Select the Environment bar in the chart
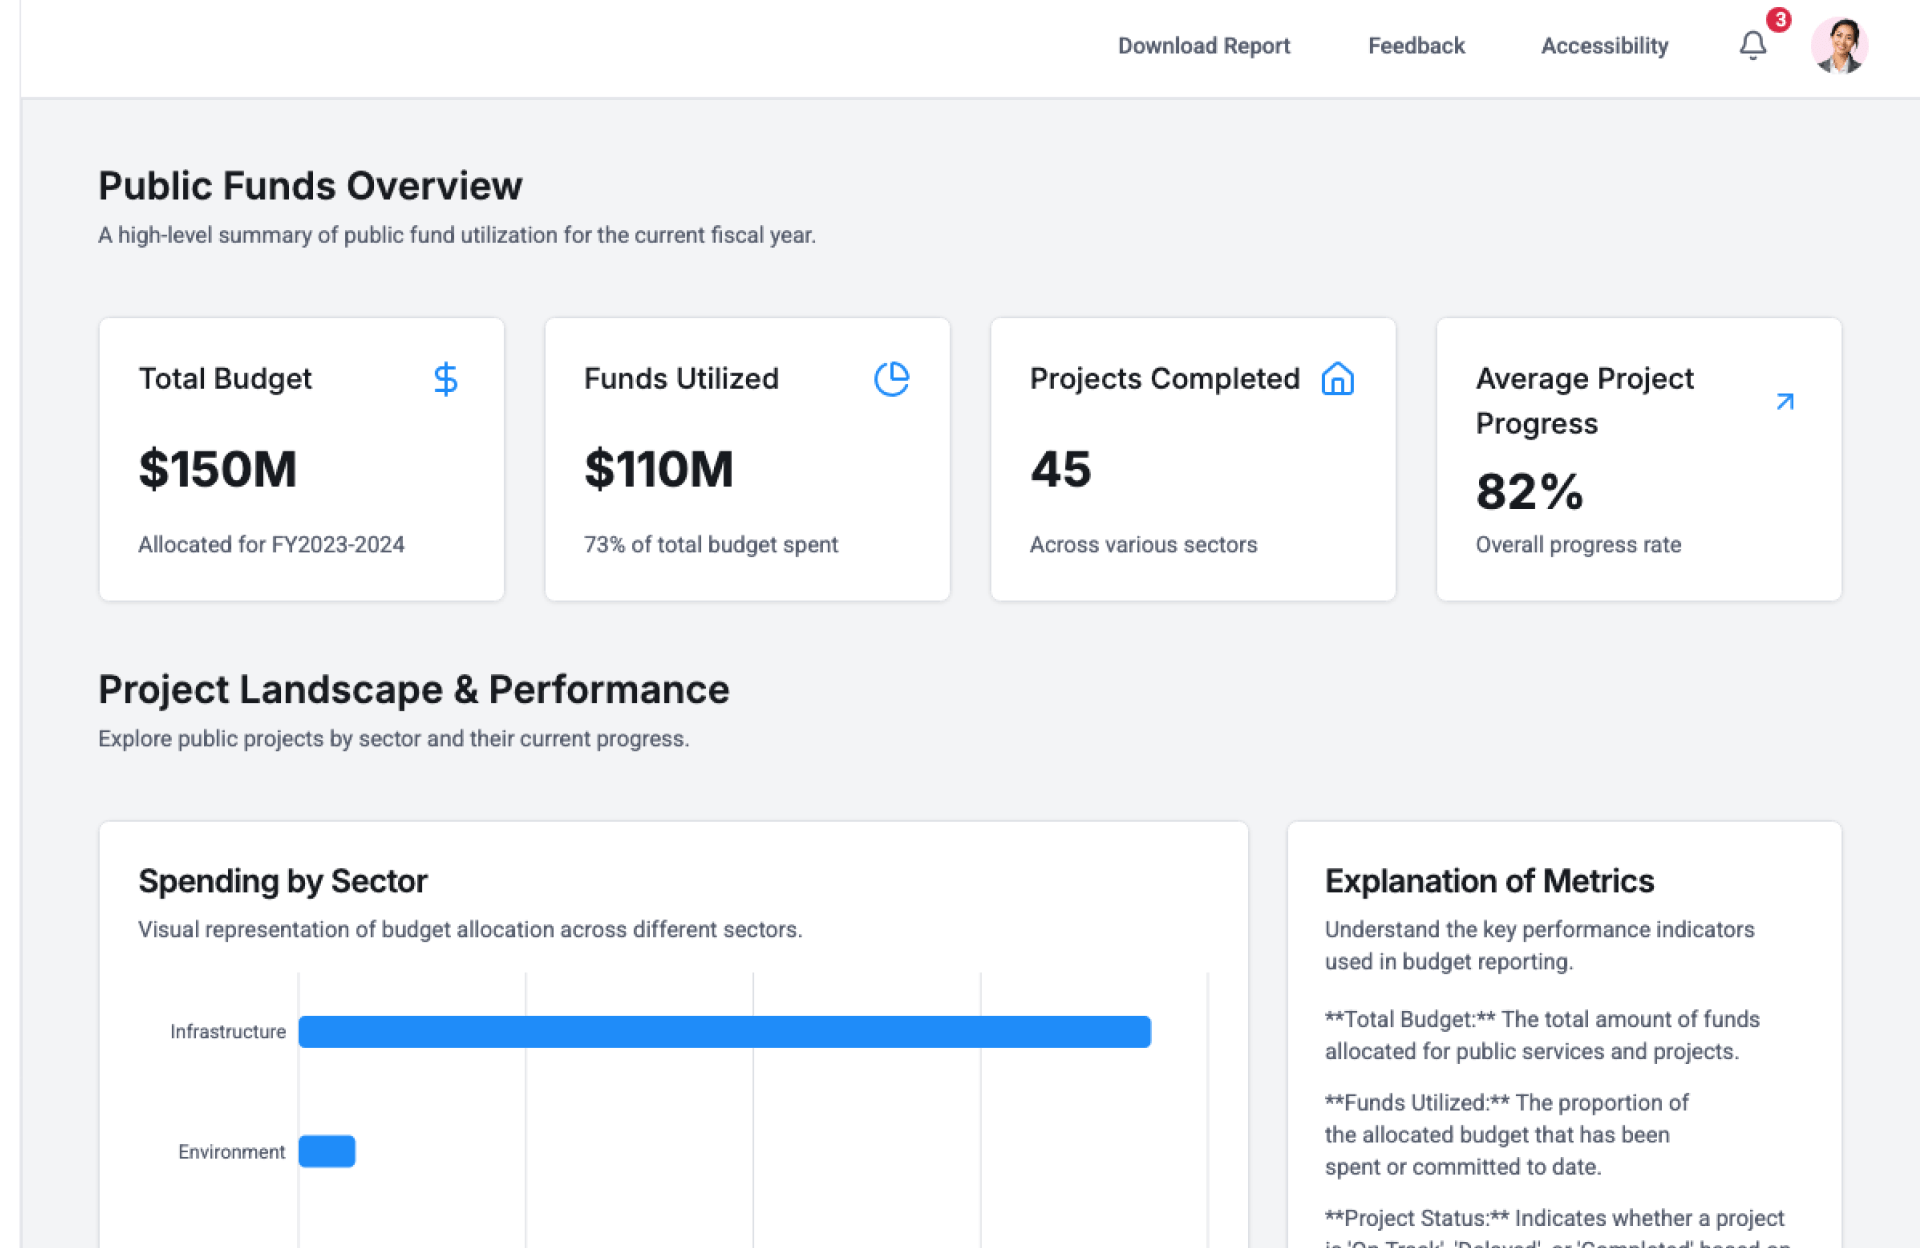Screen dimensions: 1920x1248 coord(327,1151)
